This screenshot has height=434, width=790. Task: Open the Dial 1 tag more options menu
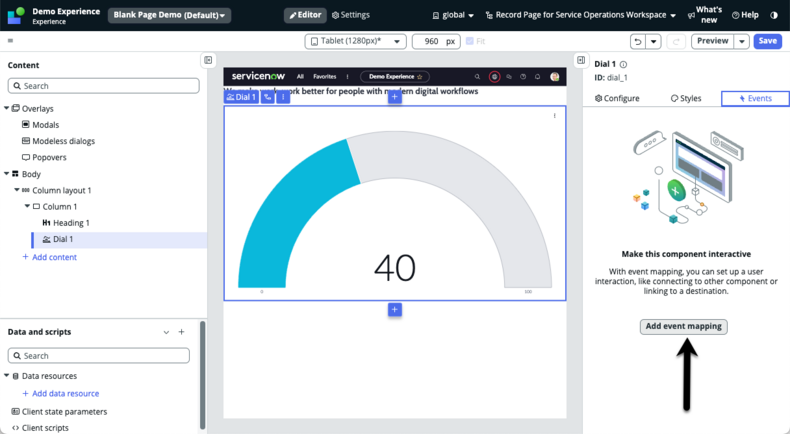[283, 97]
